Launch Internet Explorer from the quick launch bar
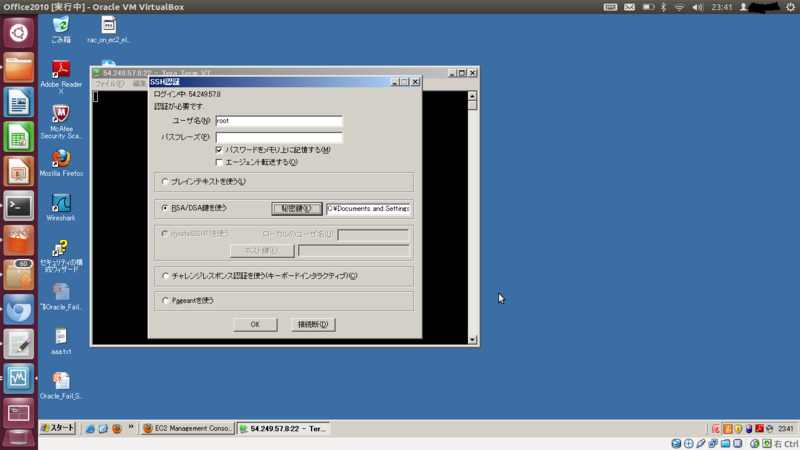The width and height of the screenshot is (800, 450). 90,429
